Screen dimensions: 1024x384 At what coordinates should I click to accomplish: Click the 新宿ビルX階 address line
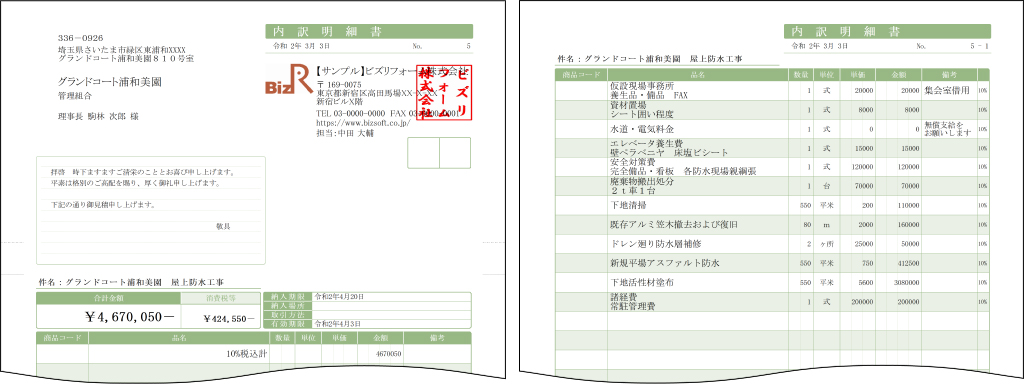click(x=340, y=102)
